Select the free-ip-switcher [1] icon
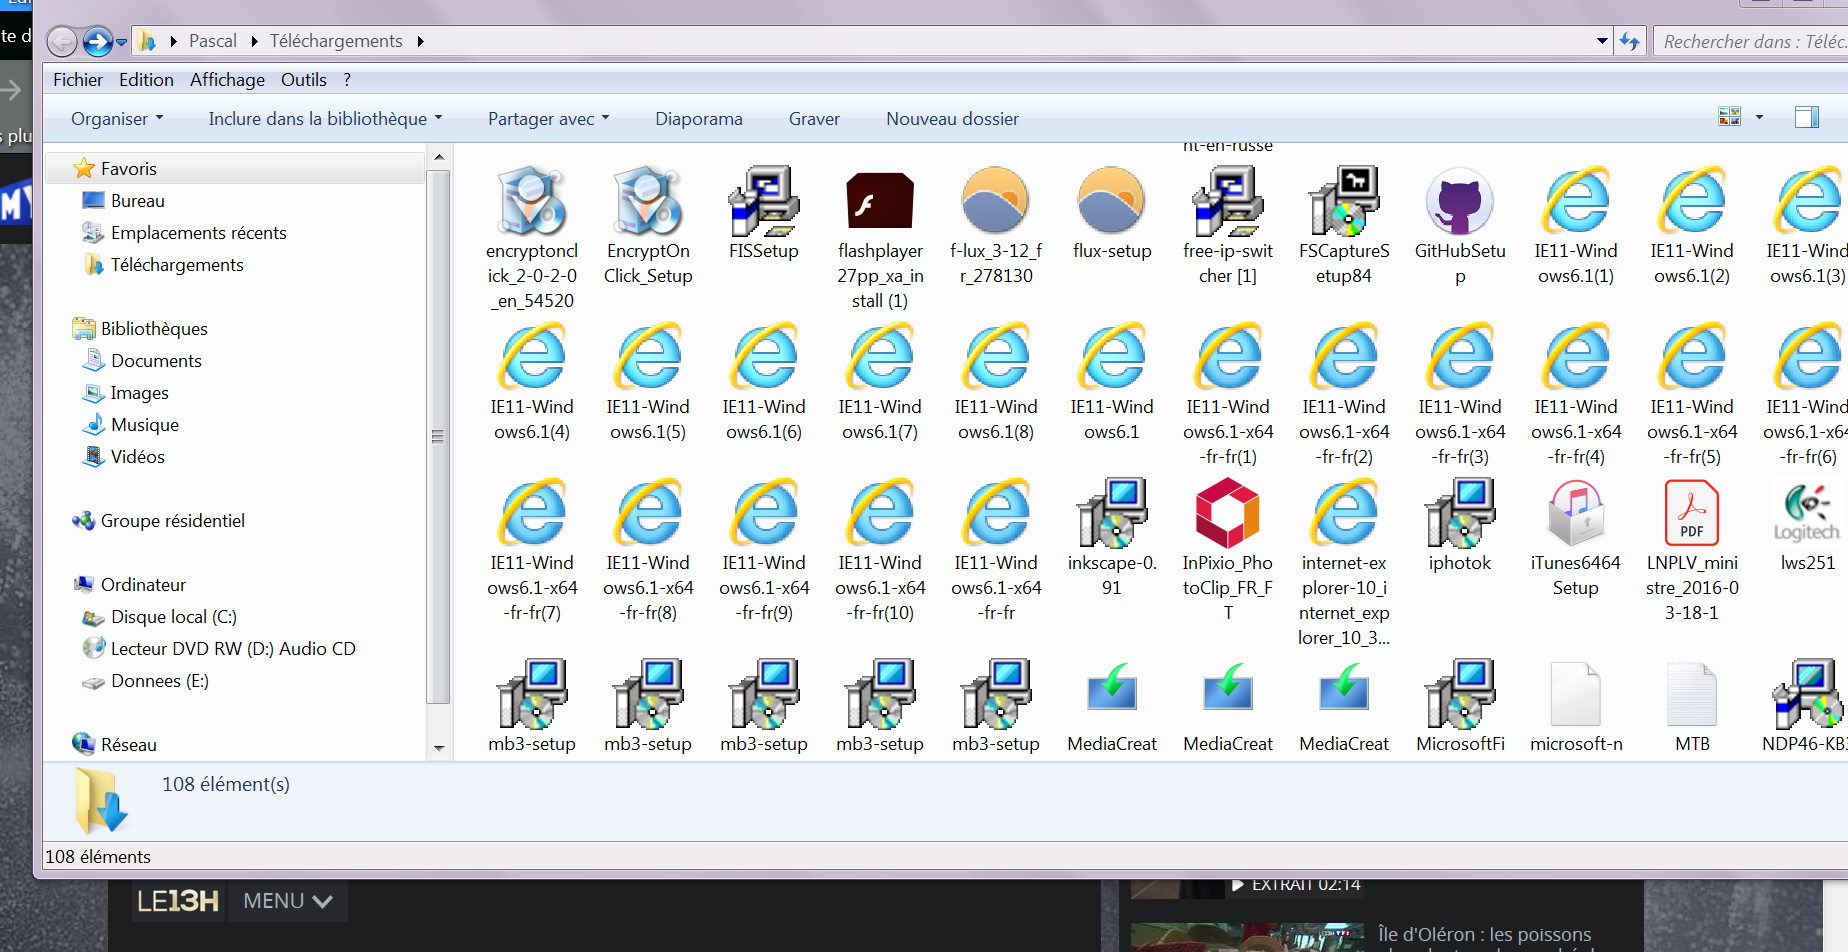 click(1228, 201)
